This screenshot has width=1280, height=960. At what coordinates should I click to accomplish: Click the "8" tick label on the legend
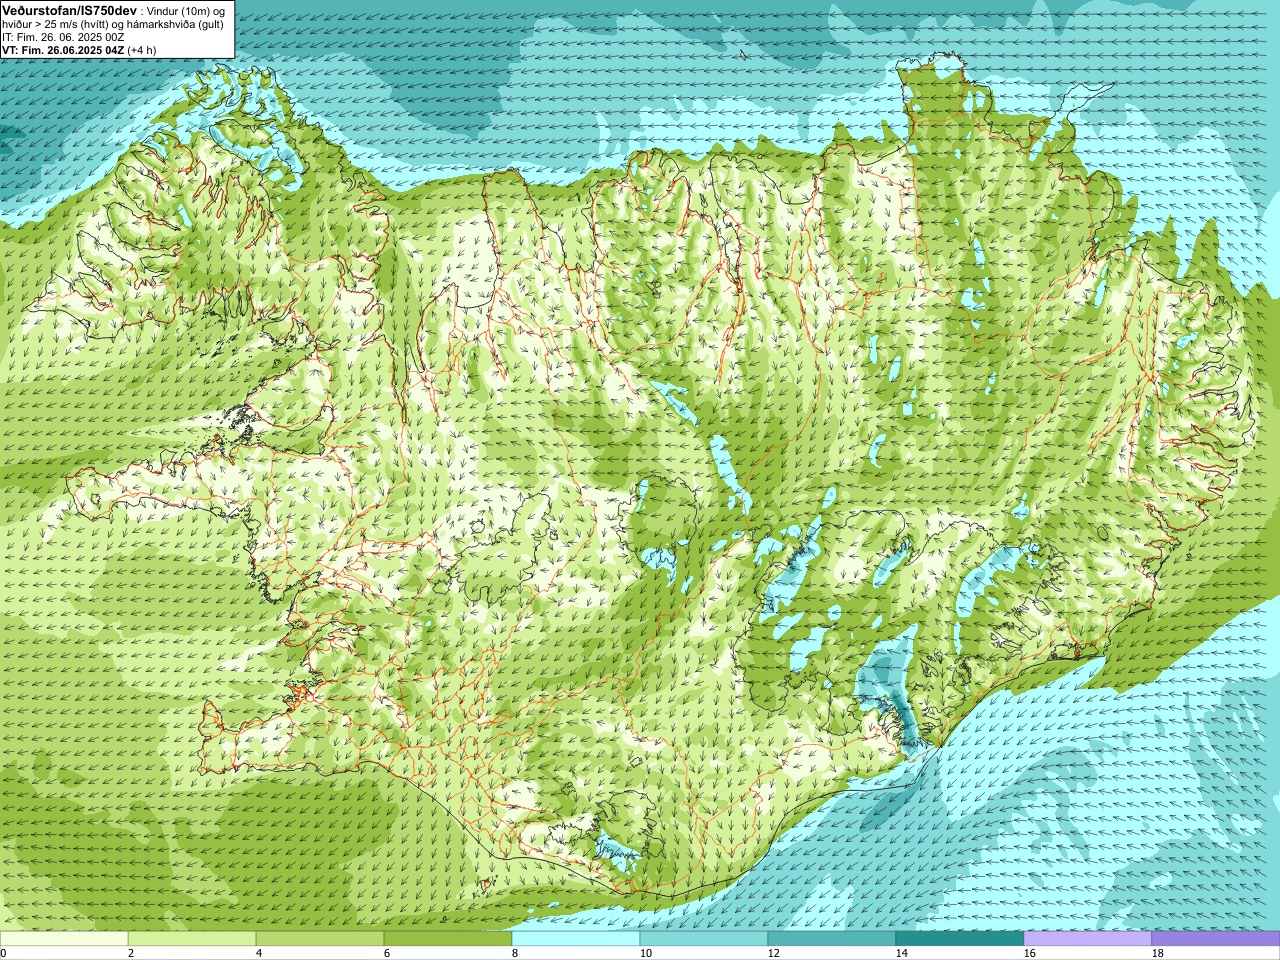point(515,953)
